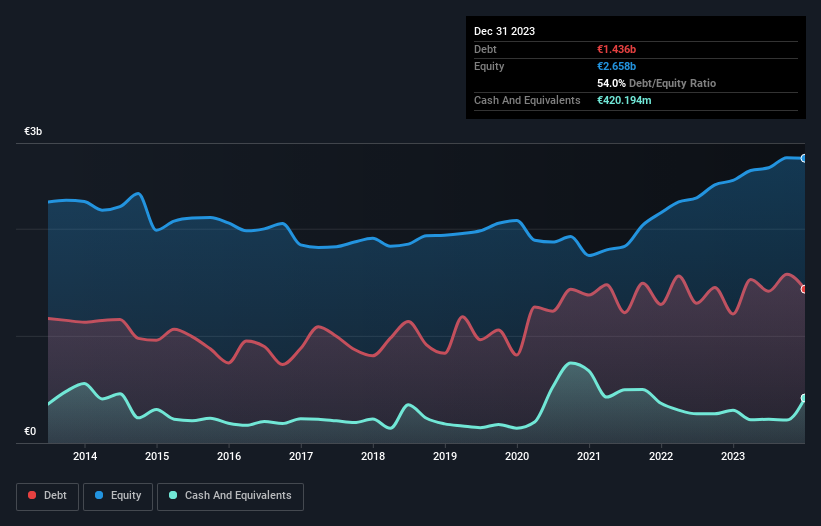The image size is (821, 526).
Task: Click the Equity row label in tooltip
Action: pos(489,66)
